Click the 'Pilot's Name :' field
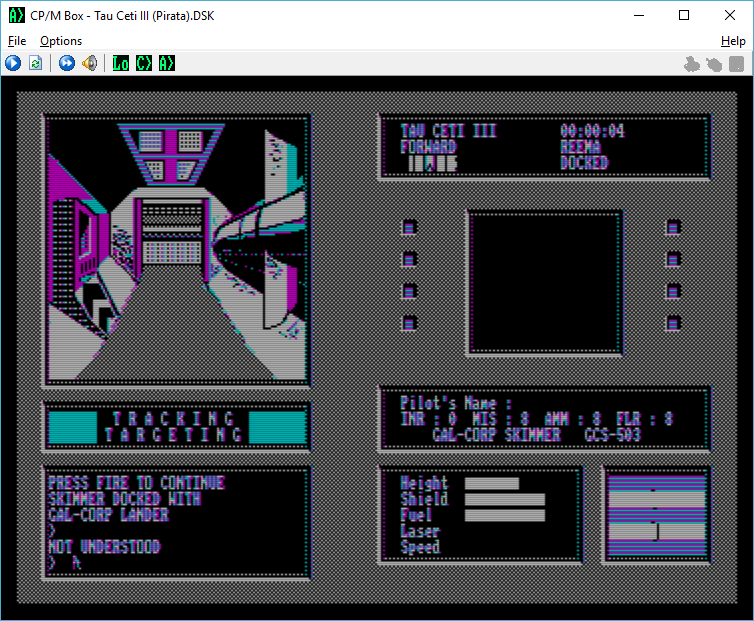This screenshot has height=621, width=754. tap(456, 403)
